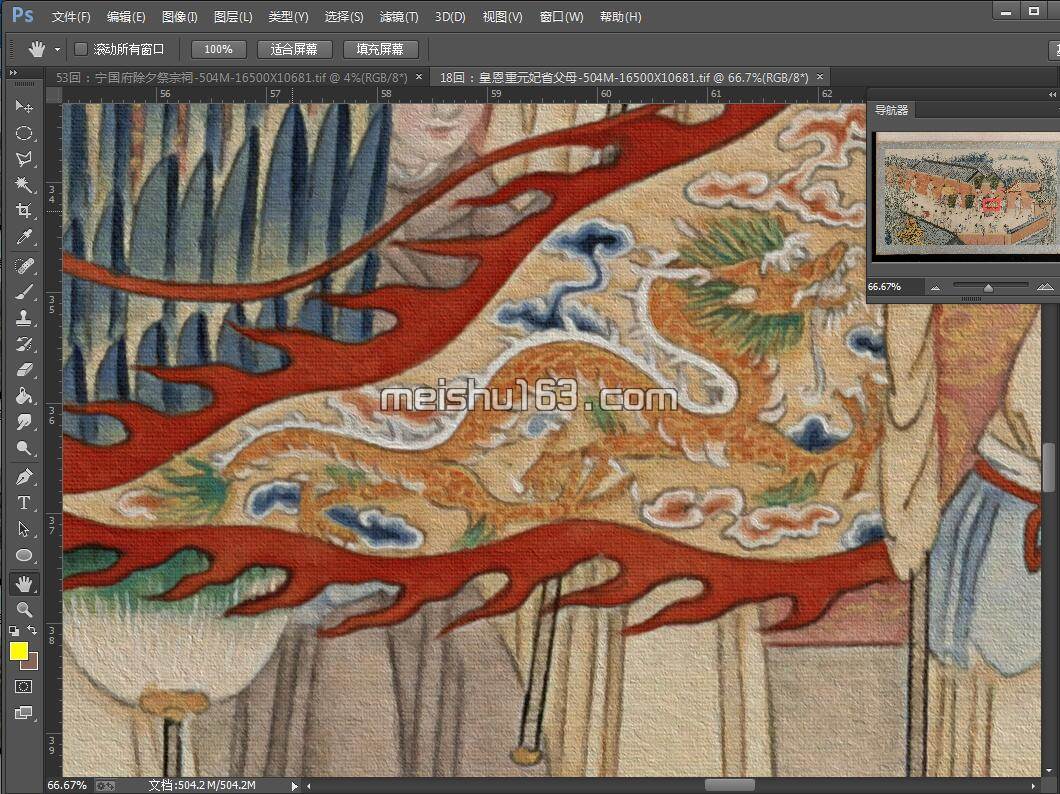Click the 适合屏幕 button
The height and width of the screenshot is (794, 1060).
tap(294, 49)
